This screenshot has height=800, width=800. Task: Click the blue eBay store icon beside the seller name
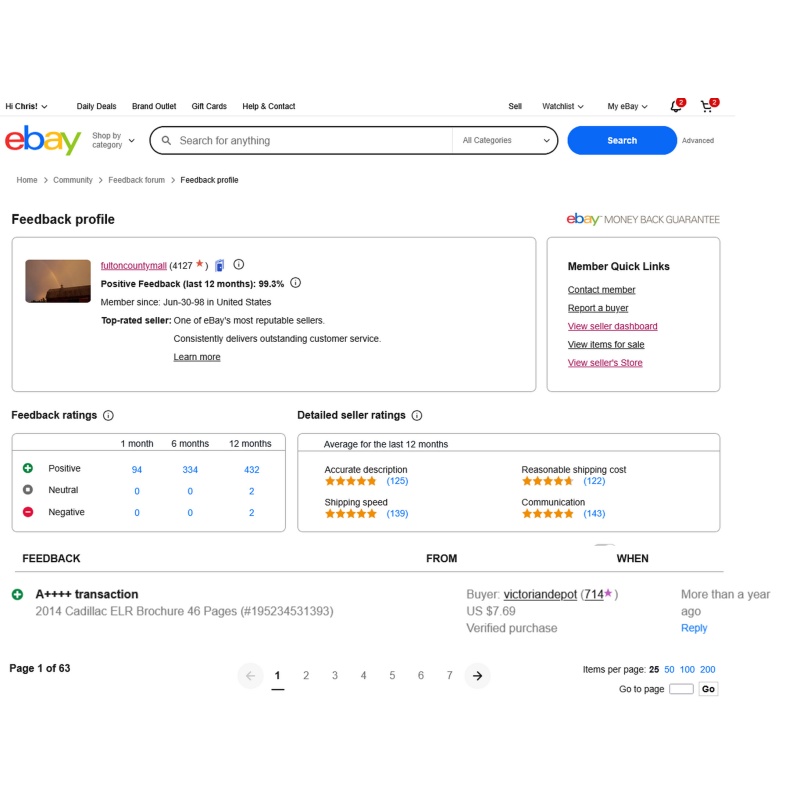point(219,265)
